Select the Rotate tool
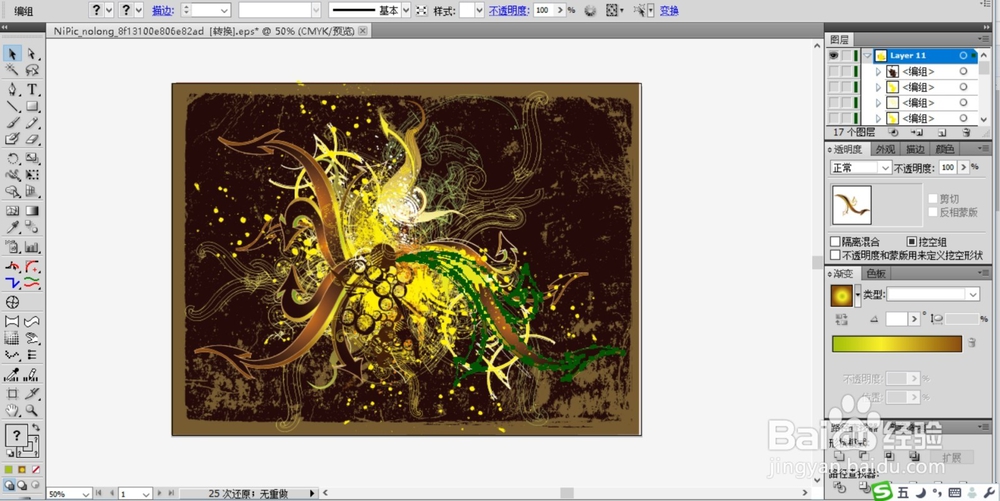The width and height of the screenshot is (1000, 501). [12, 158]
